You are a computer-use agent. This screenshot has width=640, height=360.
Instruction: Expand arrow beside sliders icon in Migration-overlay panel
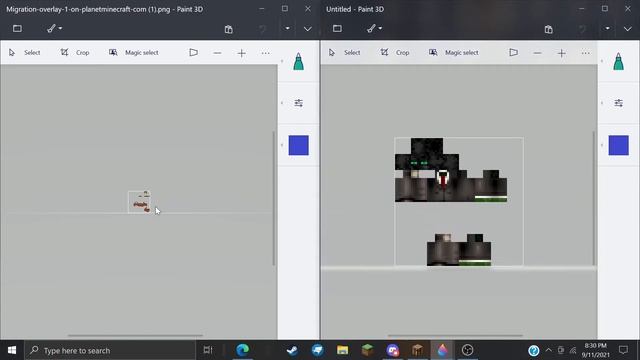tap(282, 103)
